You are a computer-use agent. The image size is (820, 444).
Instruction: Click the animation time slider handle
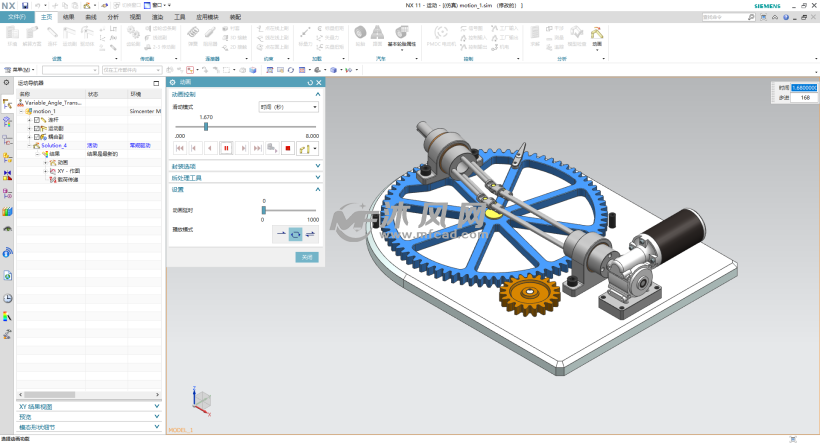(x=206, y=126)
